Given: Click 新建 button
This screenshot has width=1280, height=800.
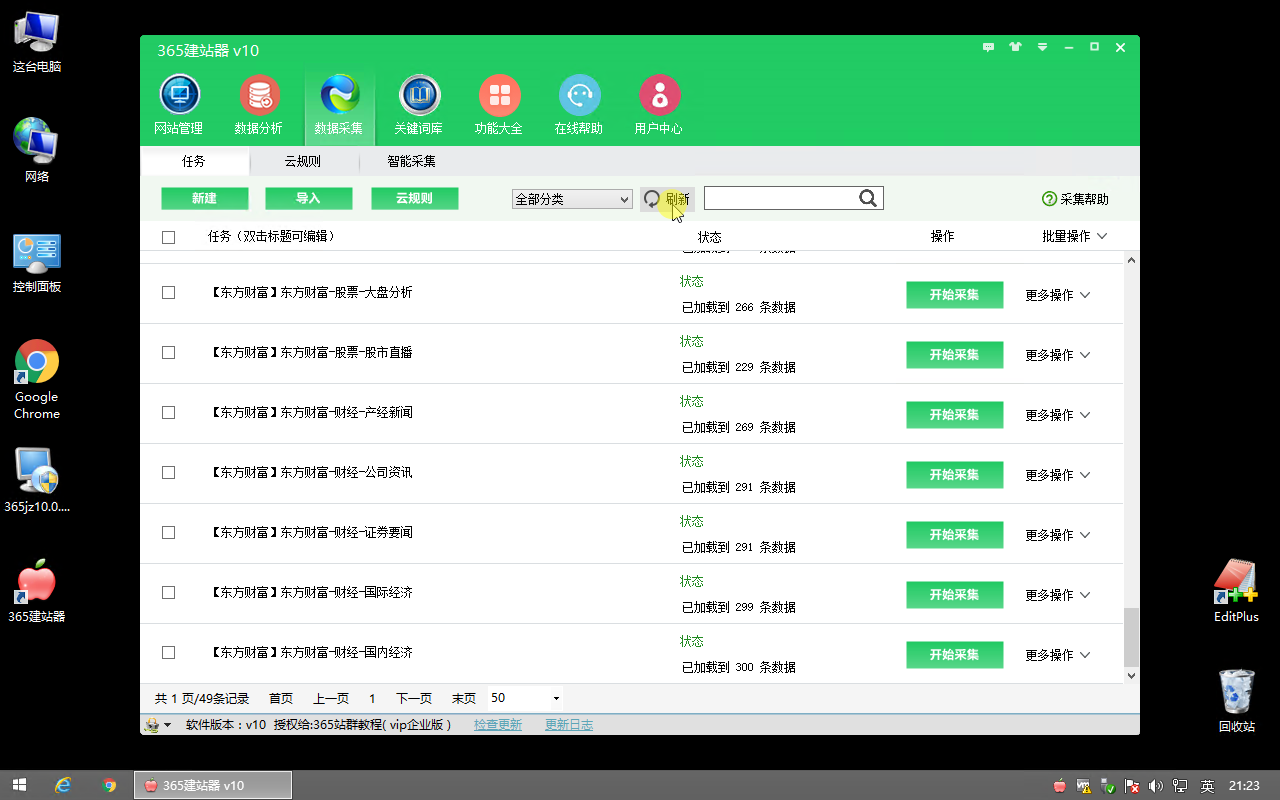Looking at the screenshot, I should (x=204, y=198).
